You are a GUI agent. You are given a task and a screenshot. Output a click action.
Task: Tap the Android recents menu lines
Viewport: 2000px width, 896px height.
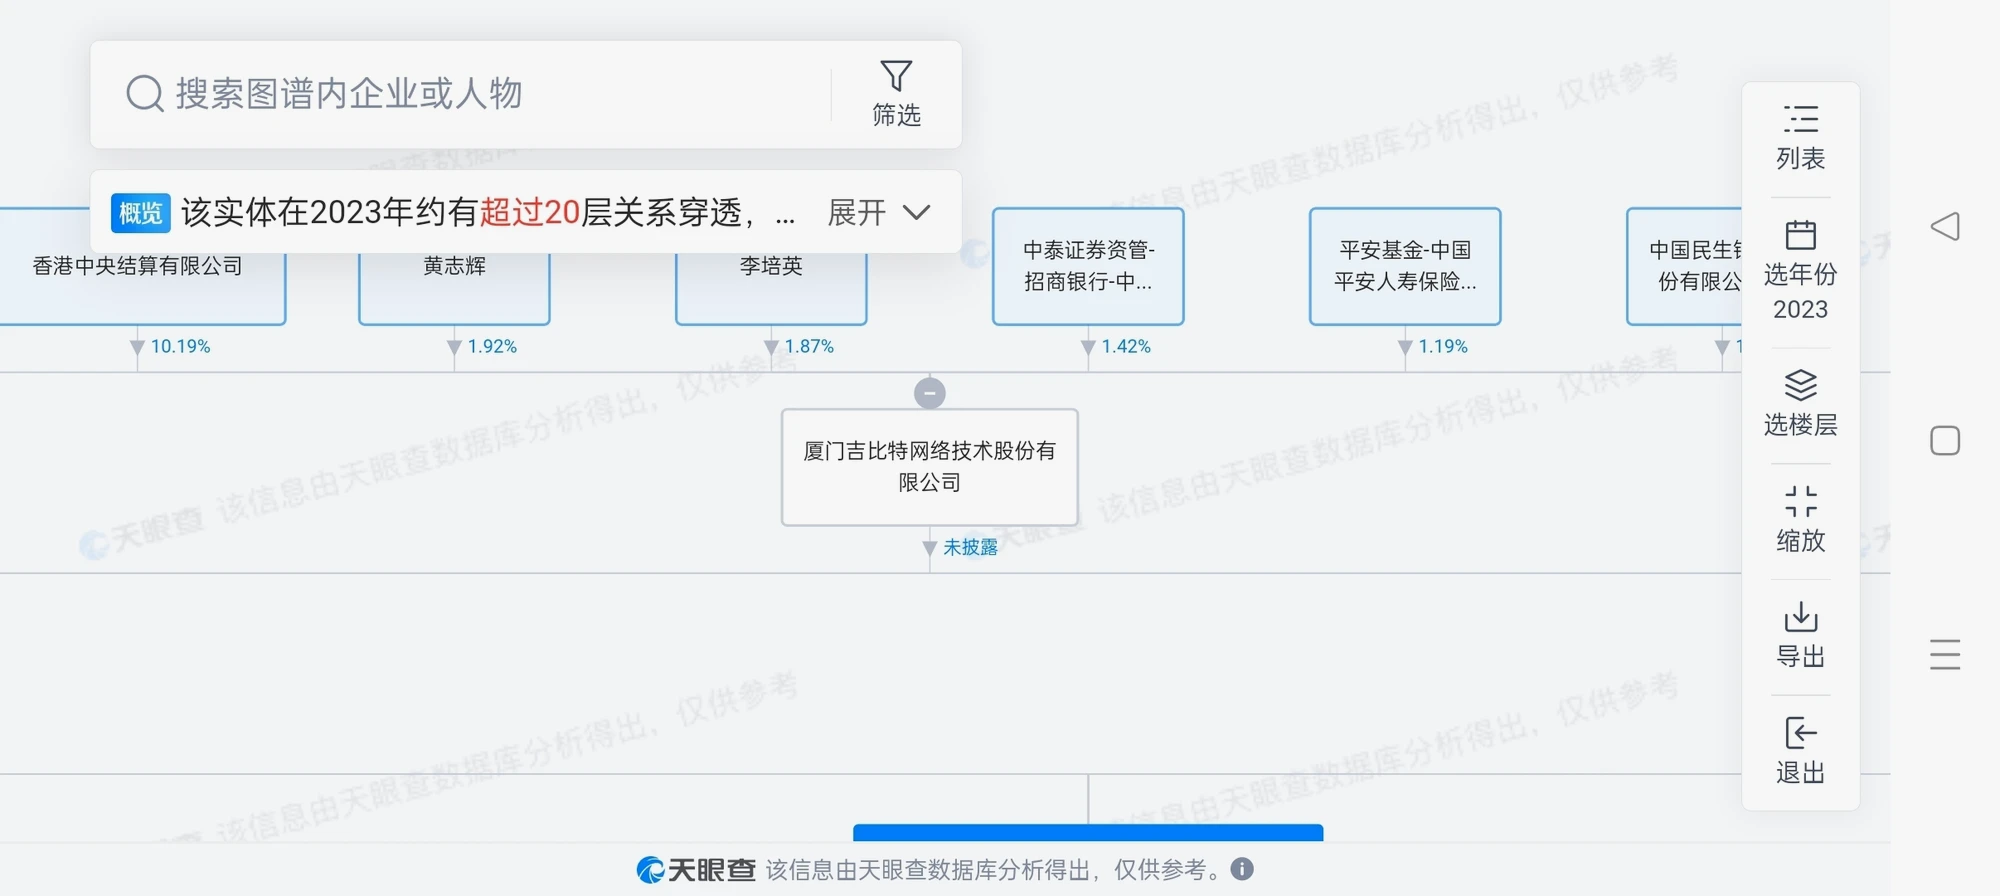[1945, 655]
